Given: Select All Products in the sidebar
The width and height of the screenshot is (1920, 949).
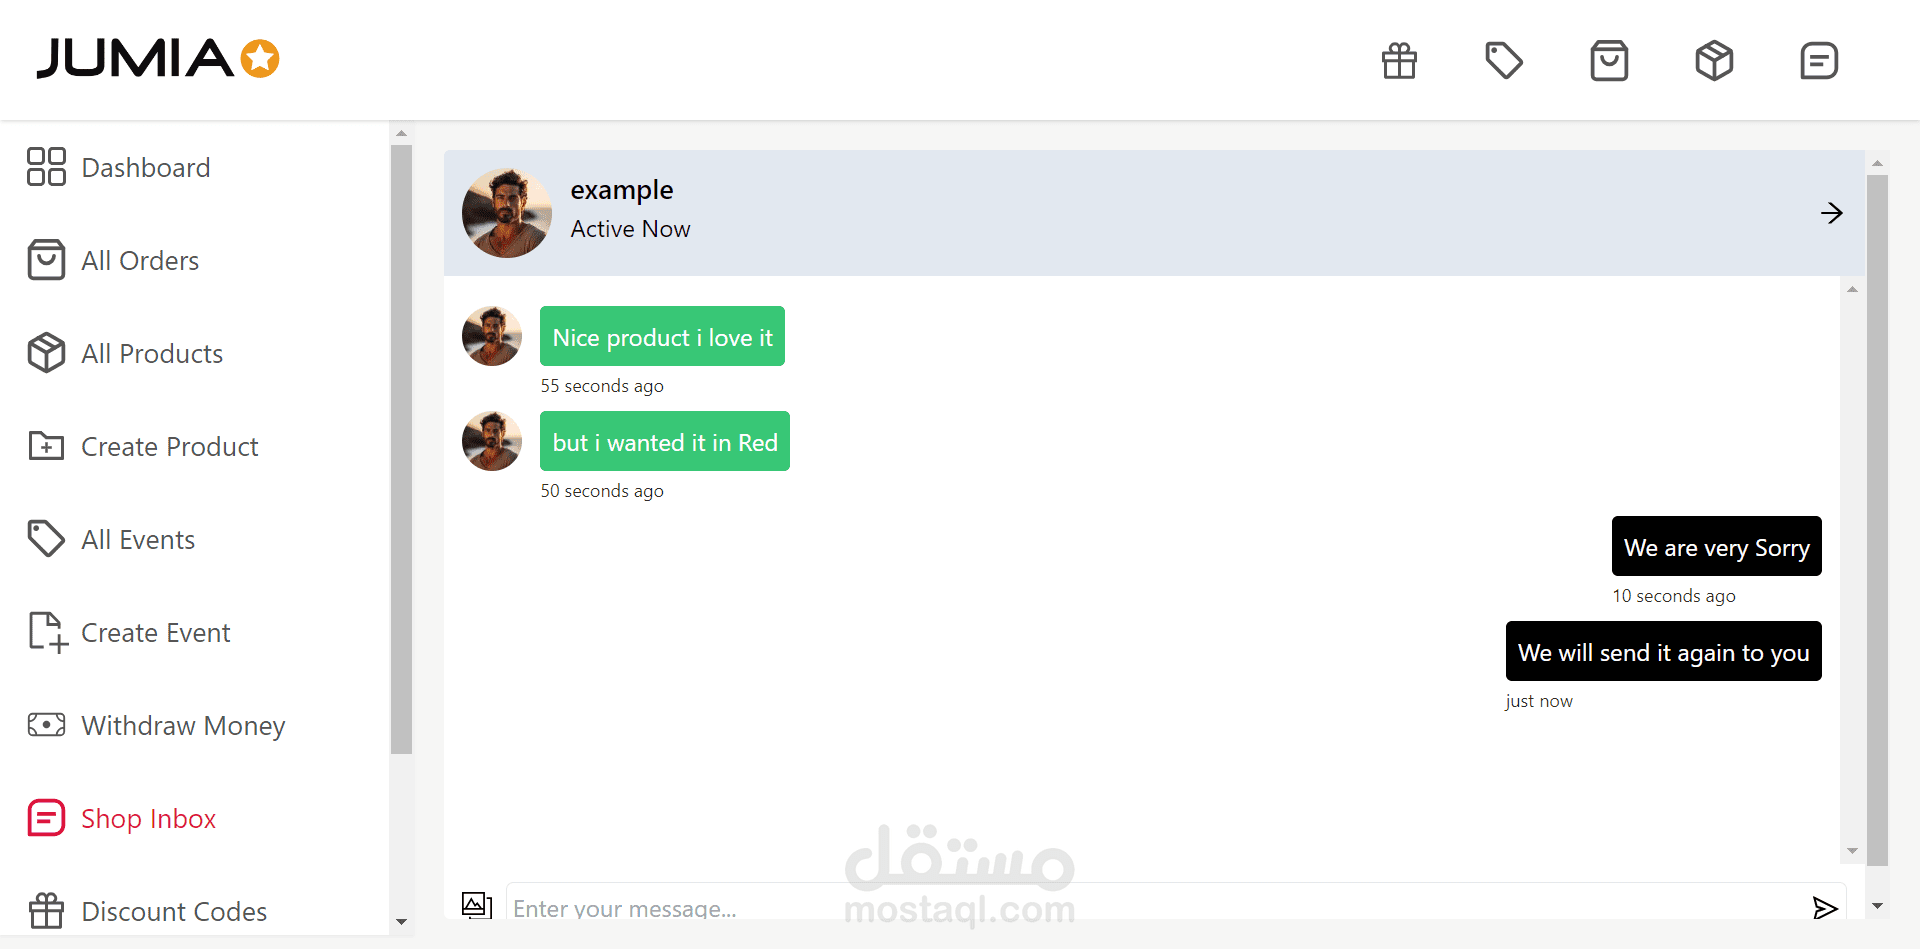Looking at the screenshot, I should (x=125, y=353).
